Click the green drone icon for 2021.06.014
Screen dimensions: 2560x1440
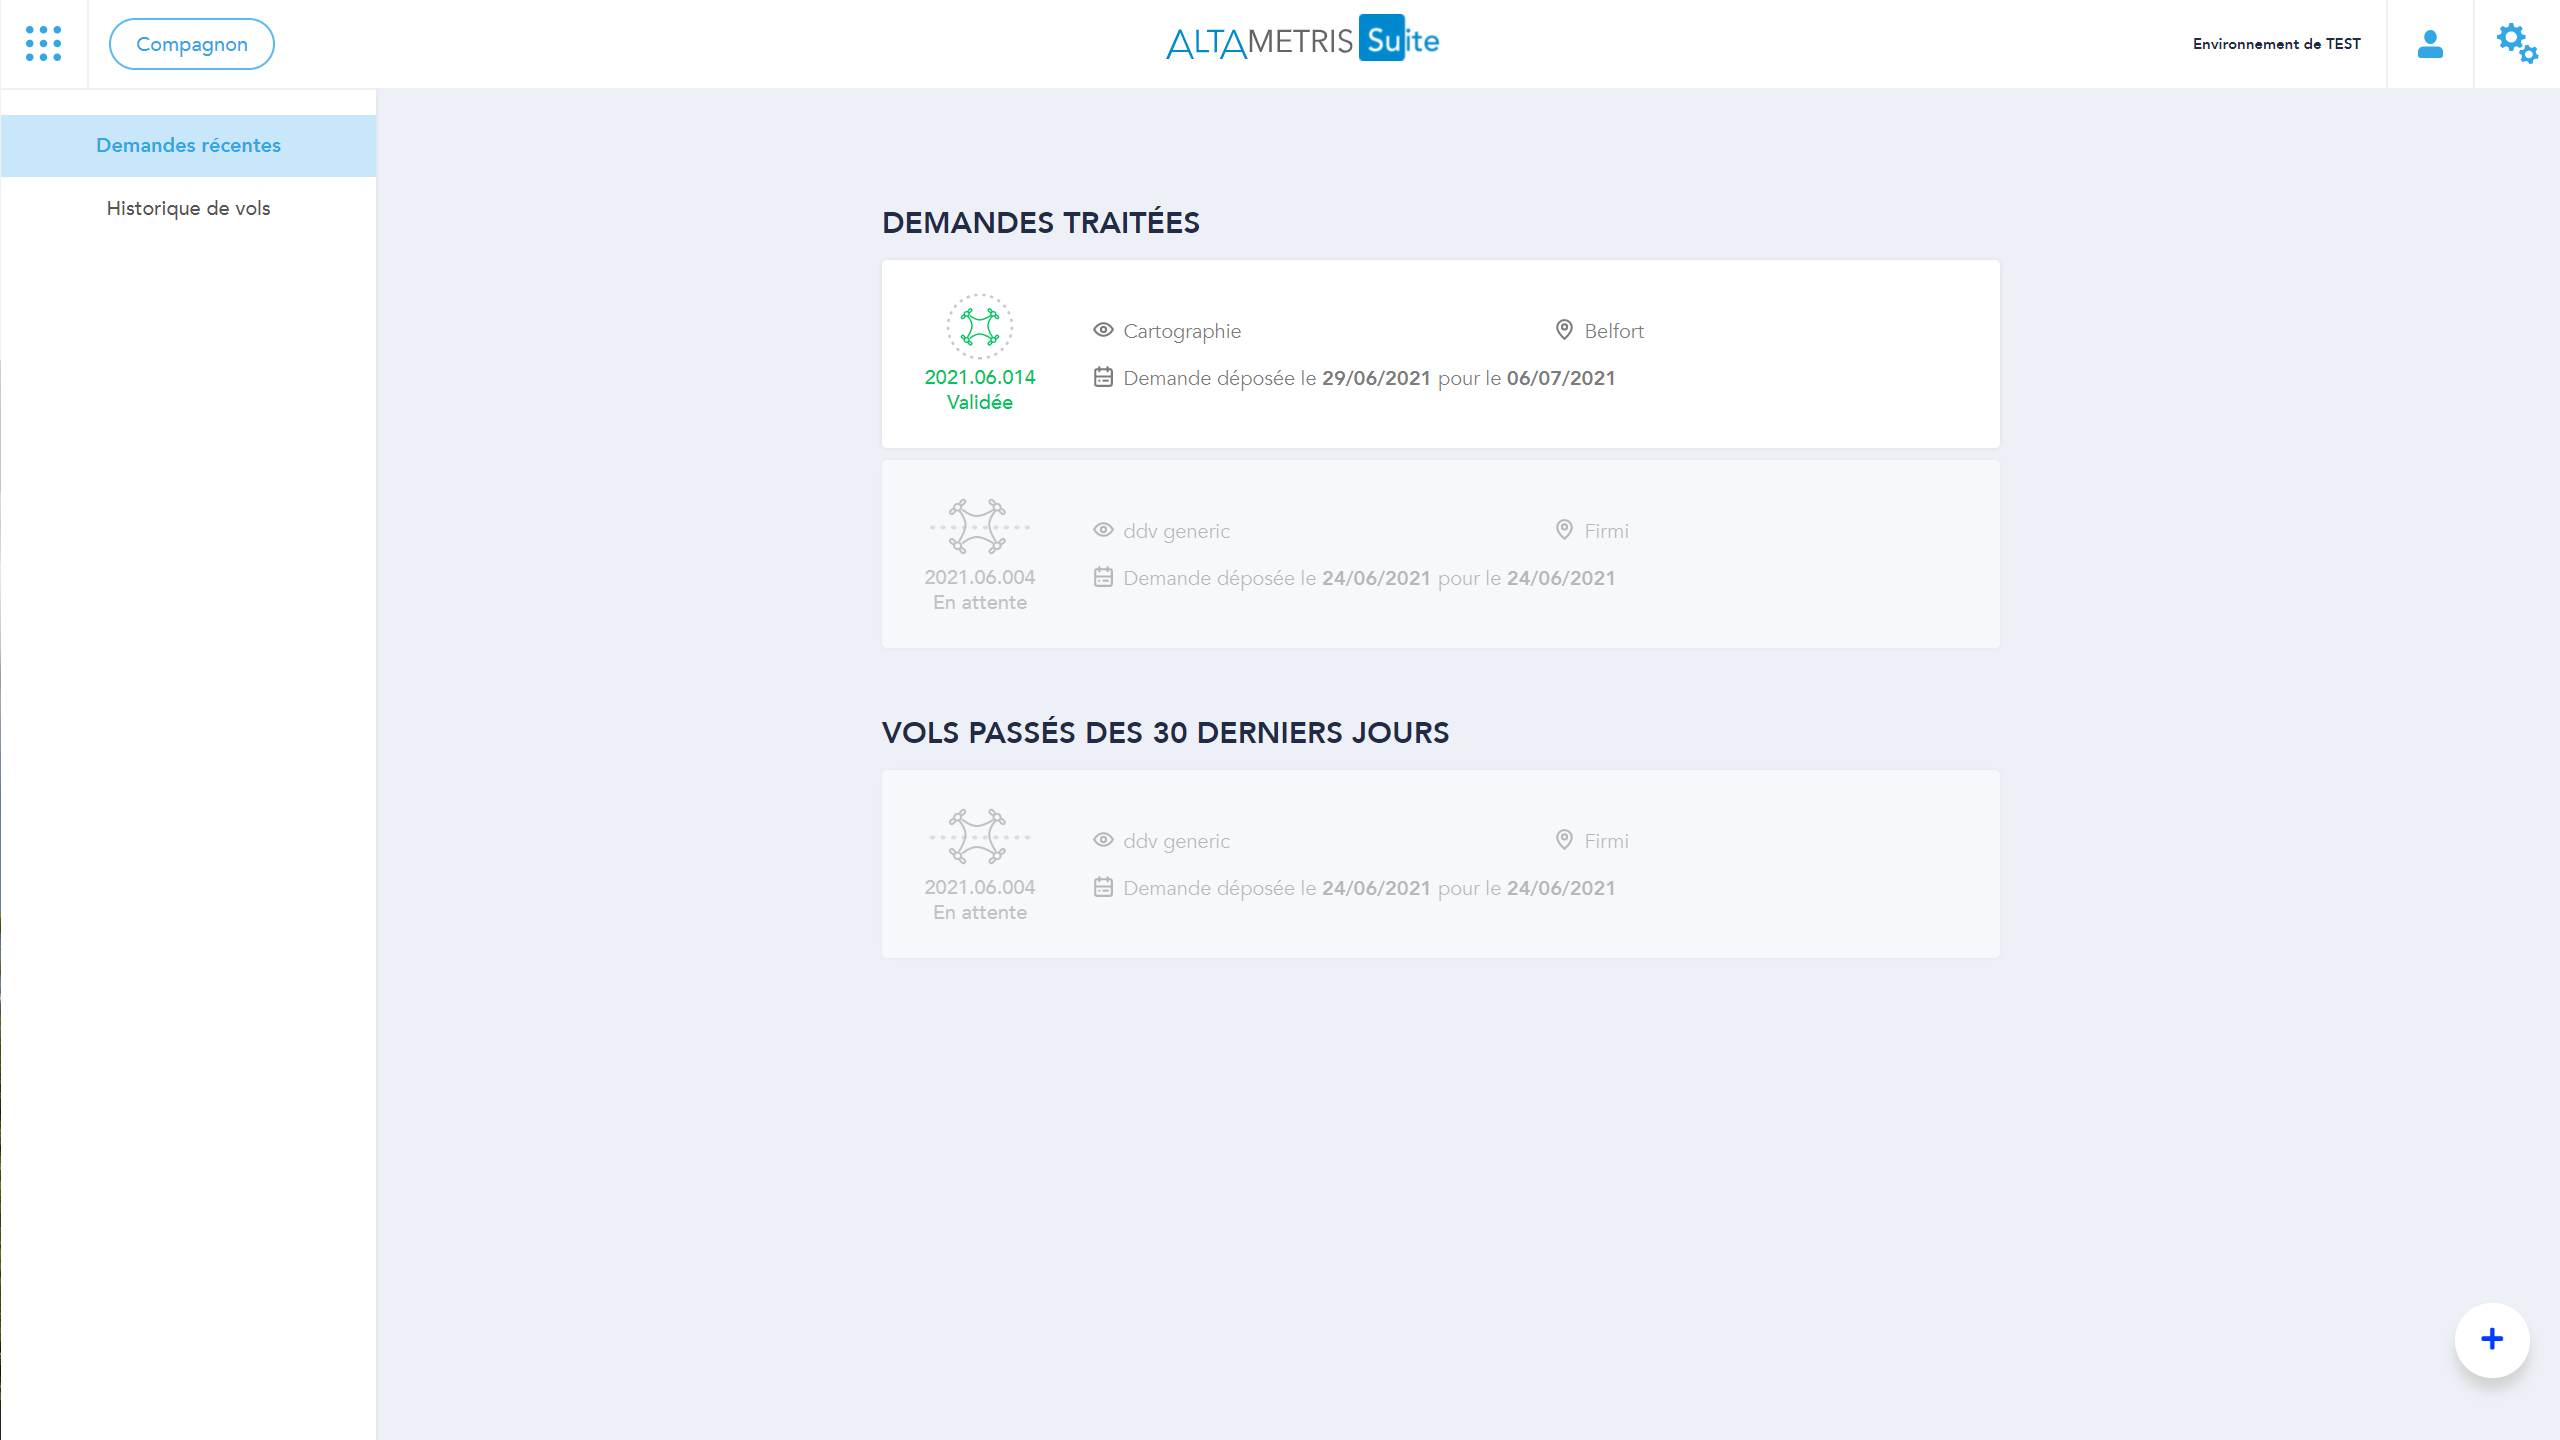pos(980,326)
